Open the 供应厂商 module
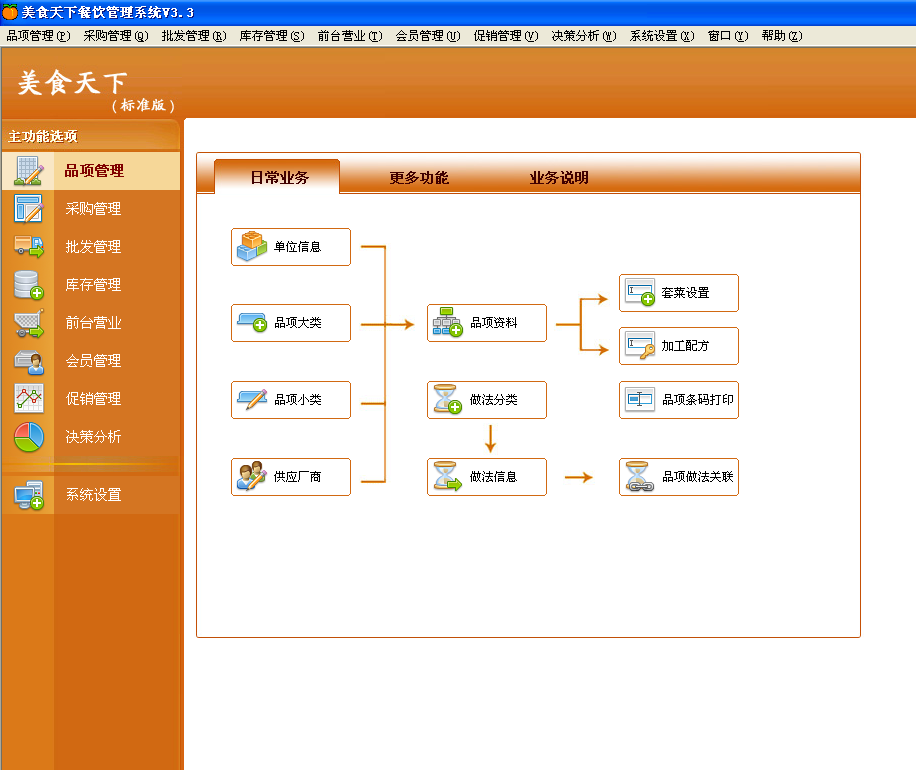The image size is (916, 770). pyautogui.click(x=291, y=477)
